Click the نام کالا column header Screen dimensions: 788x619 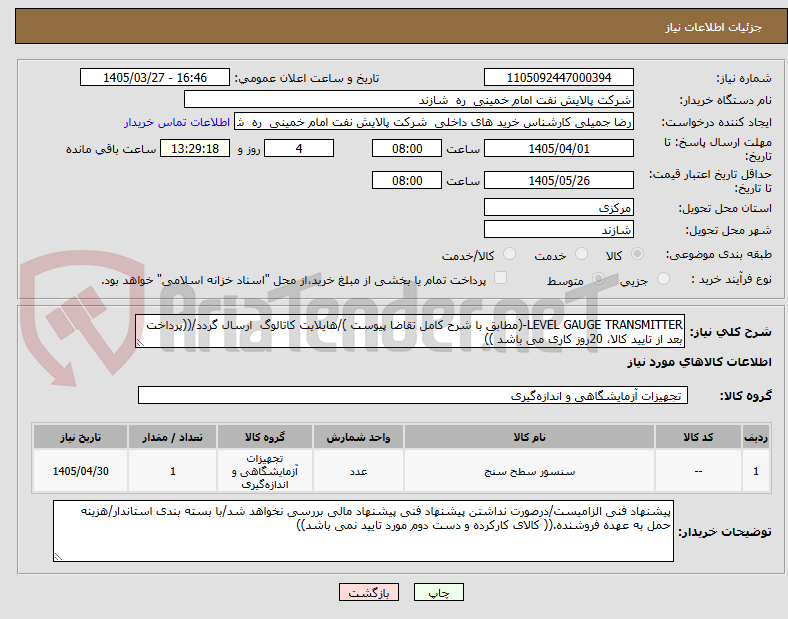(529, 437)
